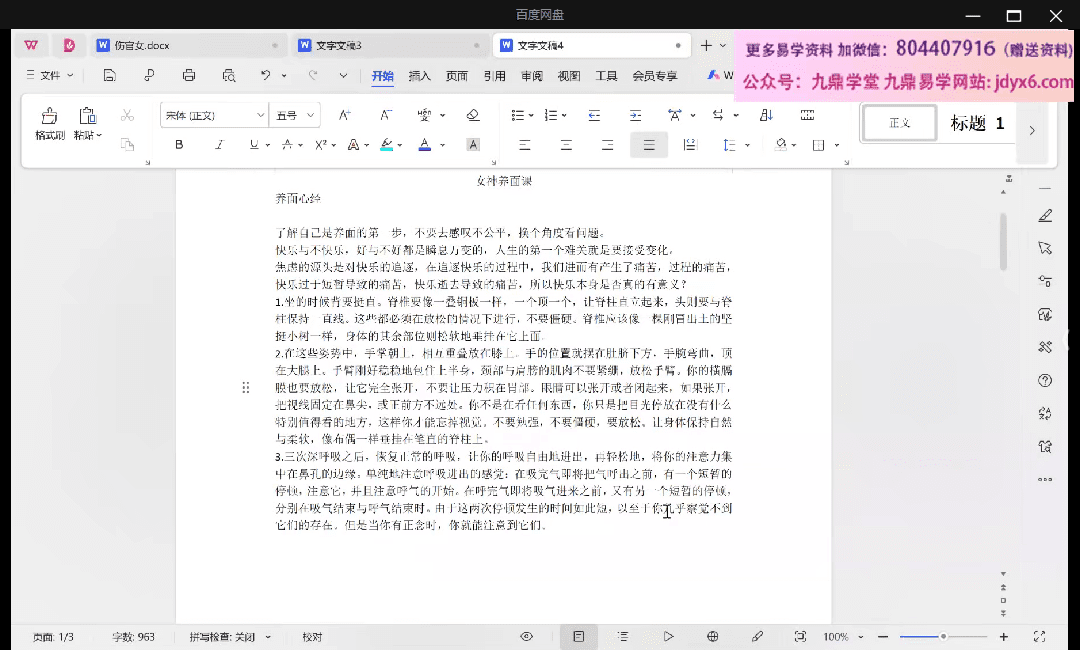Click the help question mark in sidebar
The width and height of the screenshot is (1080, 650).
tap(1045, 380)
